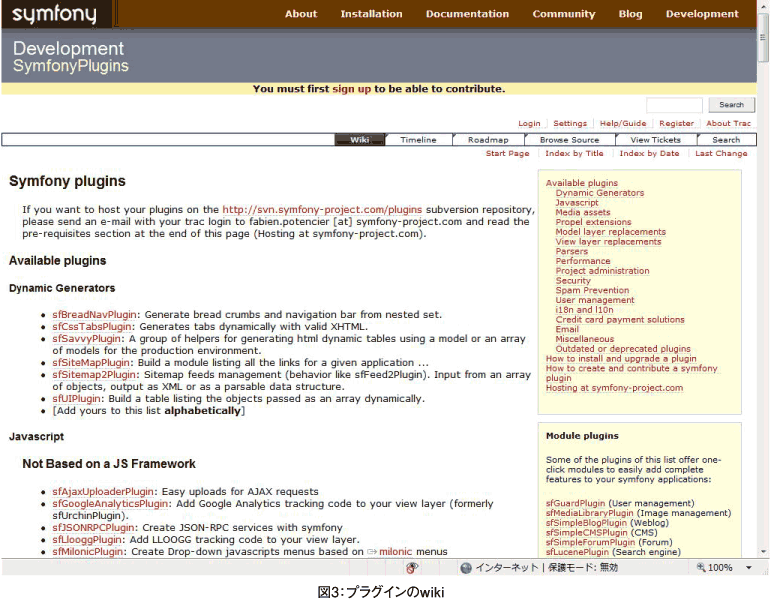Open the sfMilonicPlugin link
771x603 pixels.
click(x=88, y=552)
